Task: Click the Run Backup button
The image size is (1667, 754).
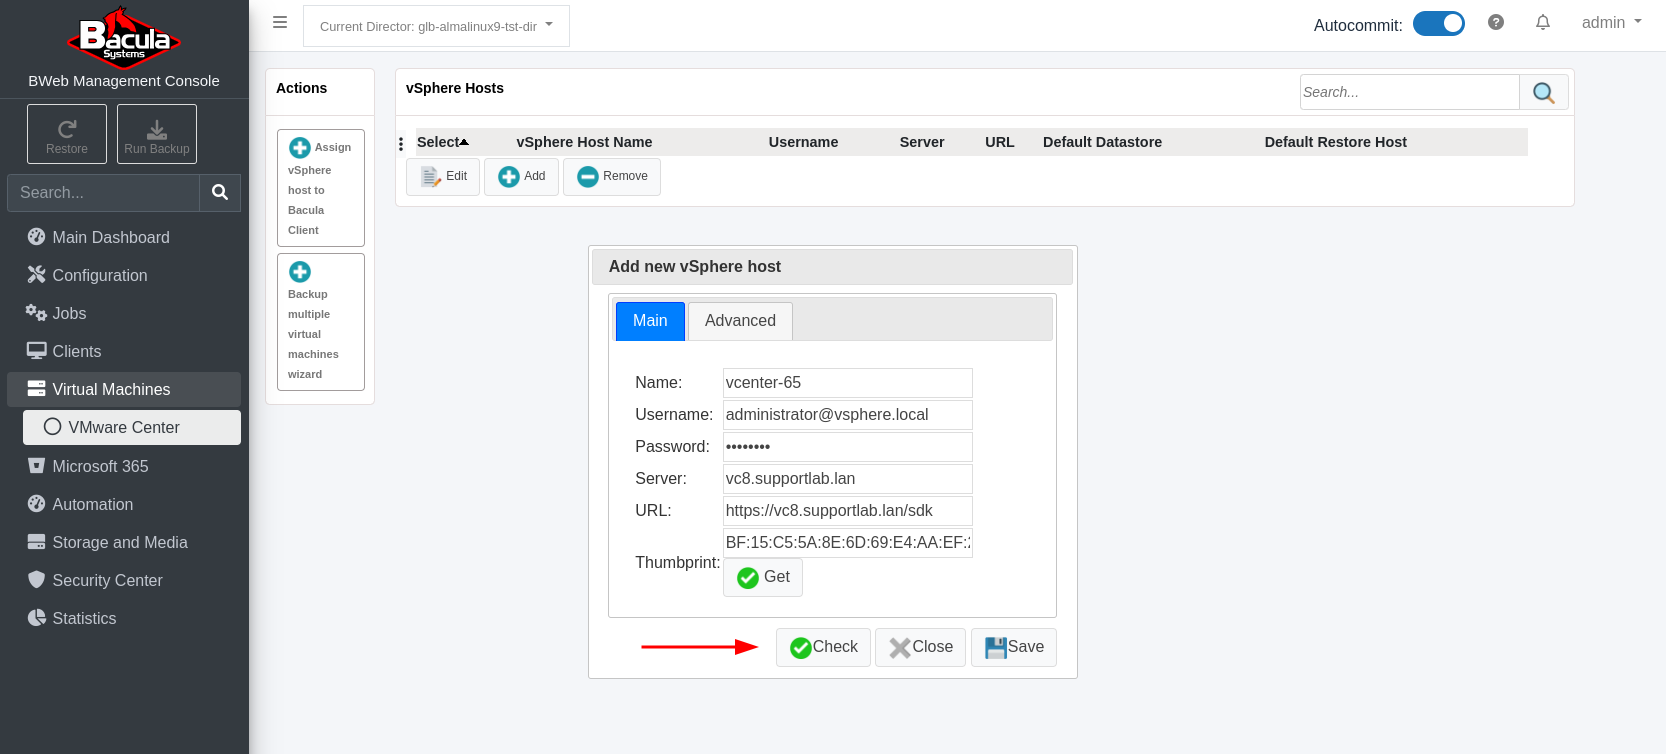Action: (x=157, y=134)
